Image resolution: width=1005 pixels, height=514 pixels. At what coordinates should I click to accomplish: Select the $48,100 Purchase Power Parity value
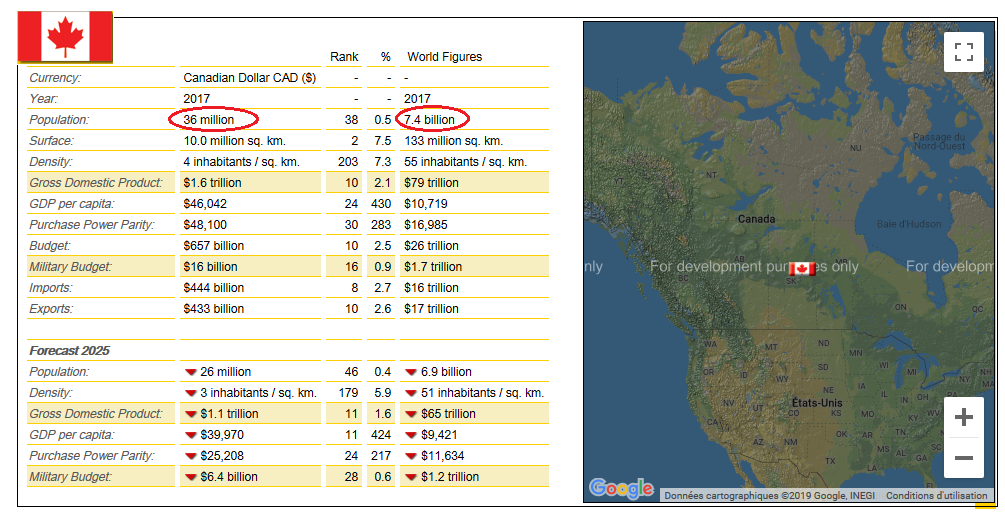pos(205,225)
